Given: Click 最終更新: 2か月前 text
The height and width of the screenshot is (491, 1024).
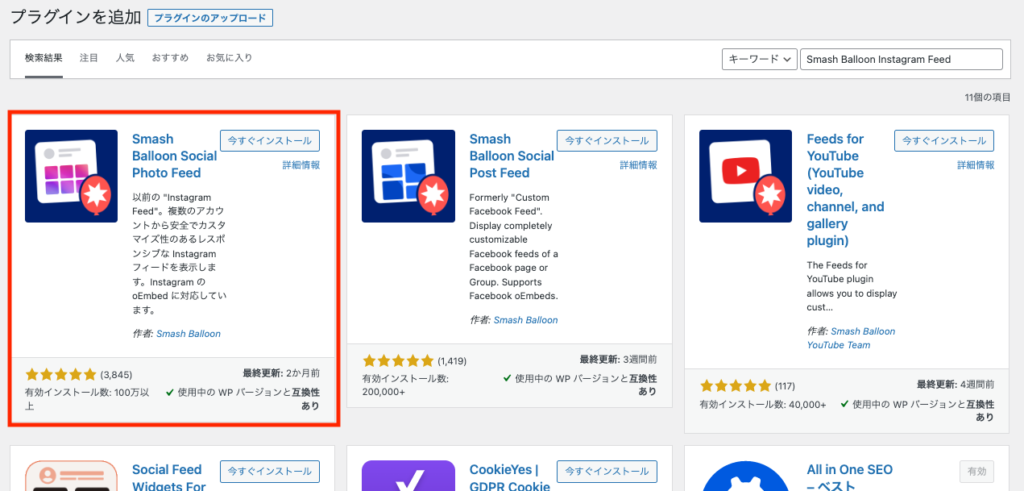Looking at the screenshot, I should click(x=281, y=373).
